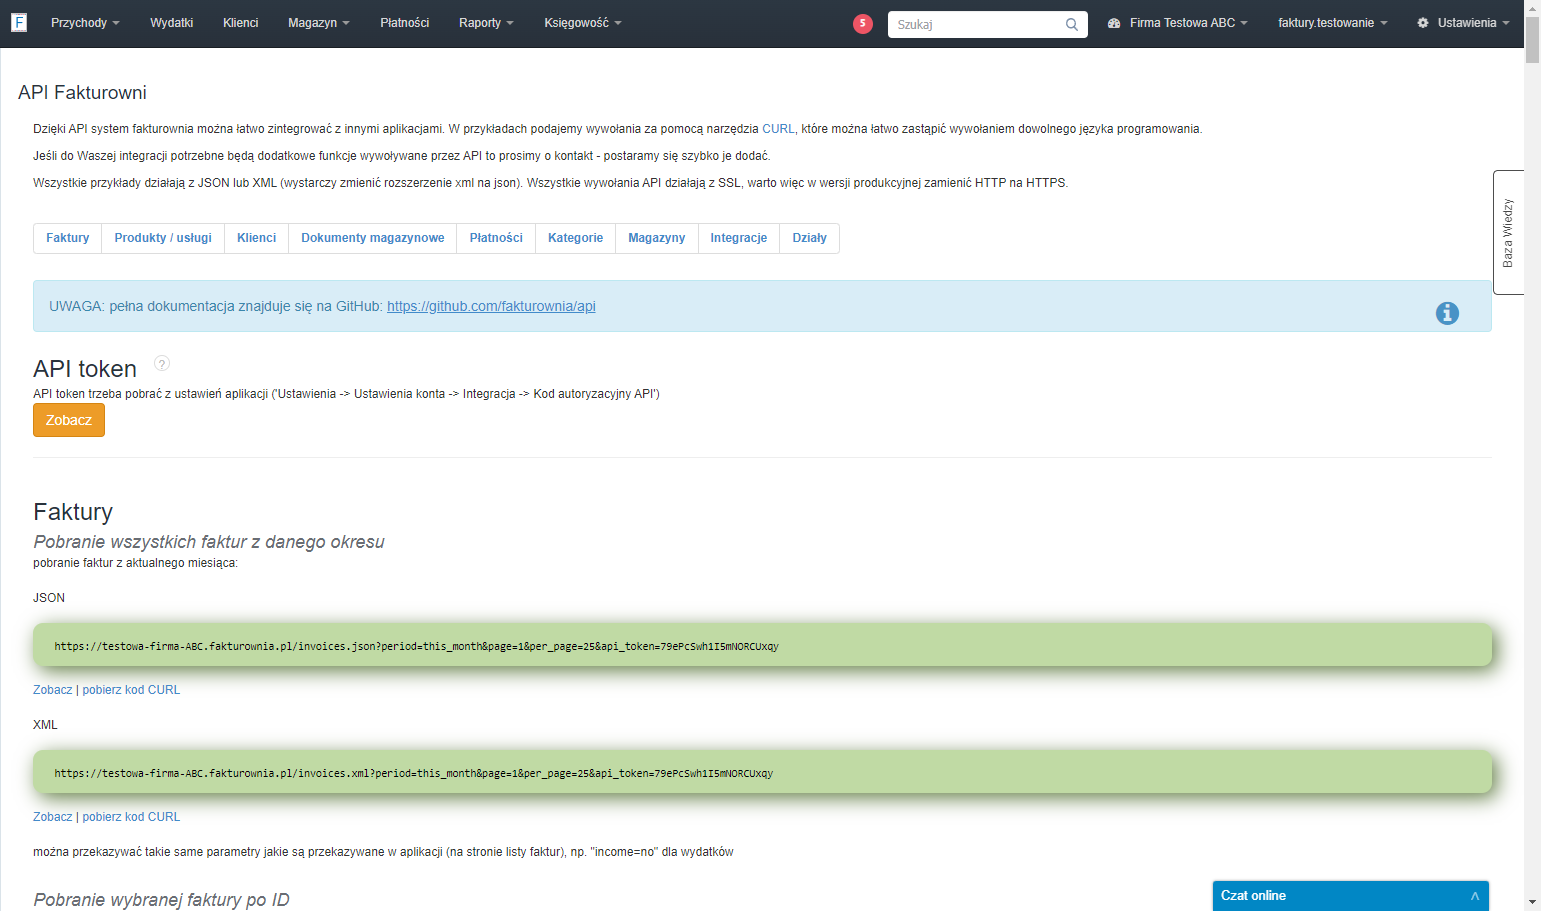
Task: Follow the CURL link in intro text
Action: click(x=778, y=129)
